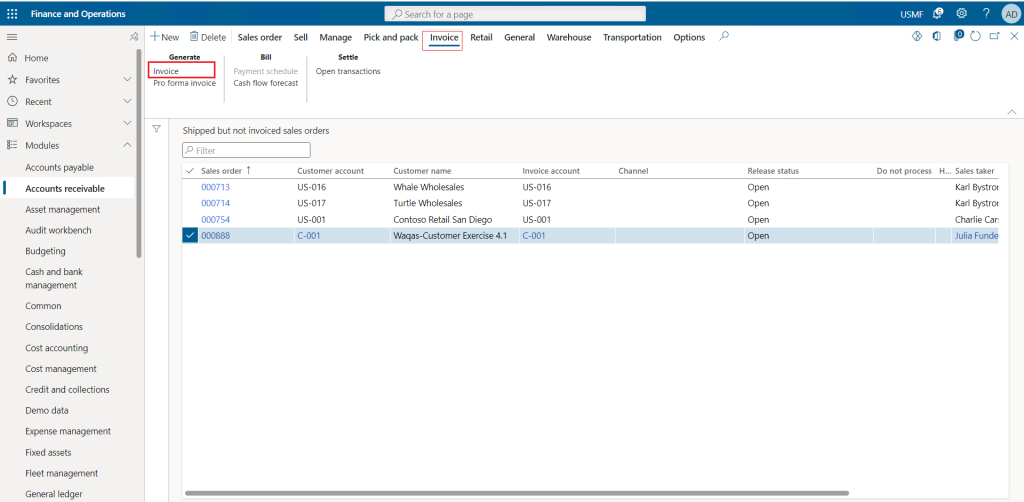Click the Favorites star icon
1024x502 pixels.
pos(12,80)
